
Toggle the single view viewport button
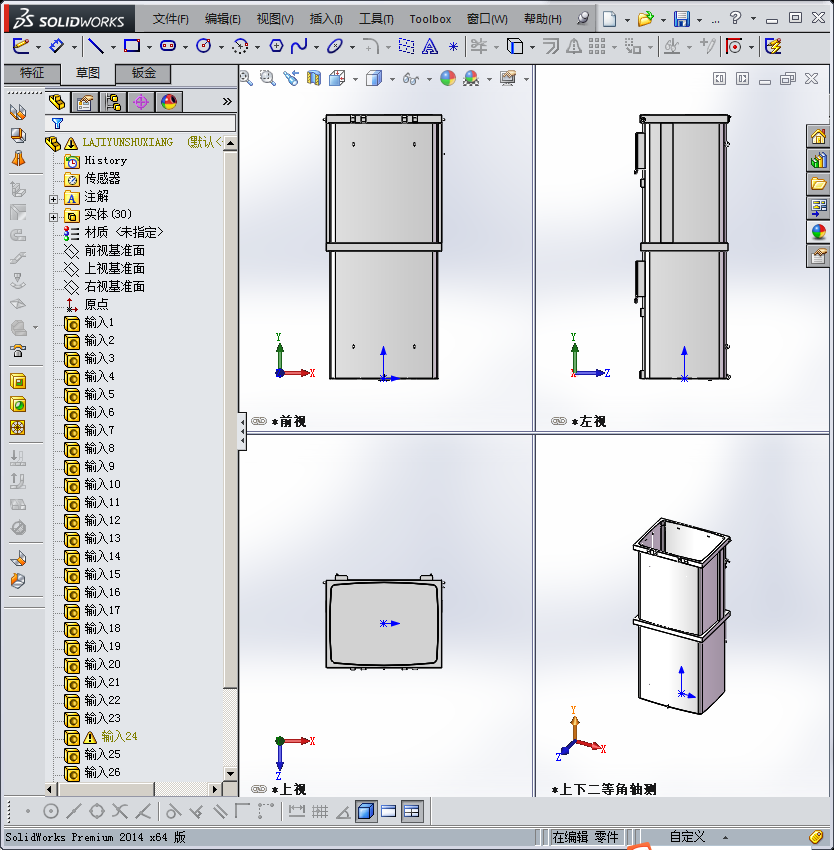pyautogui.click(x=366, y=812)
